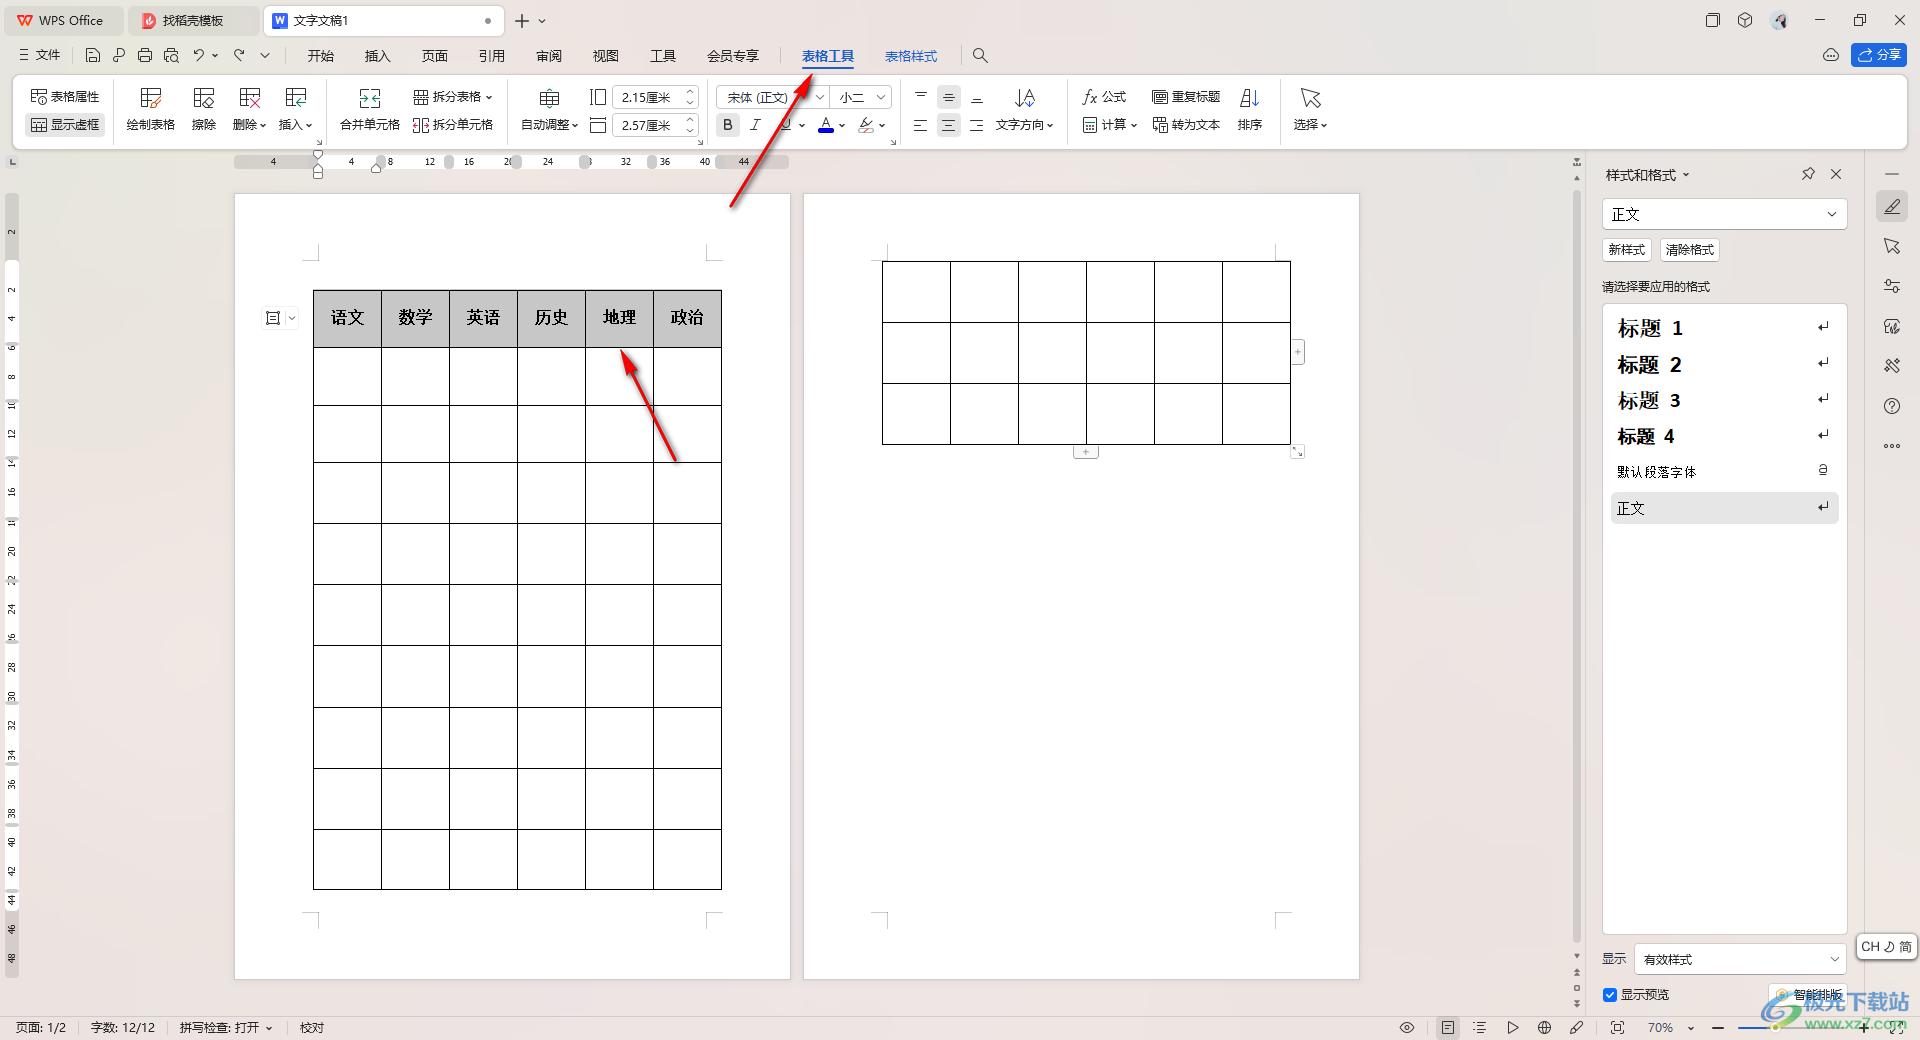The image size is (1920, 1040).
Task: Click the font color red A swatch
Action: tap(826, 125)
